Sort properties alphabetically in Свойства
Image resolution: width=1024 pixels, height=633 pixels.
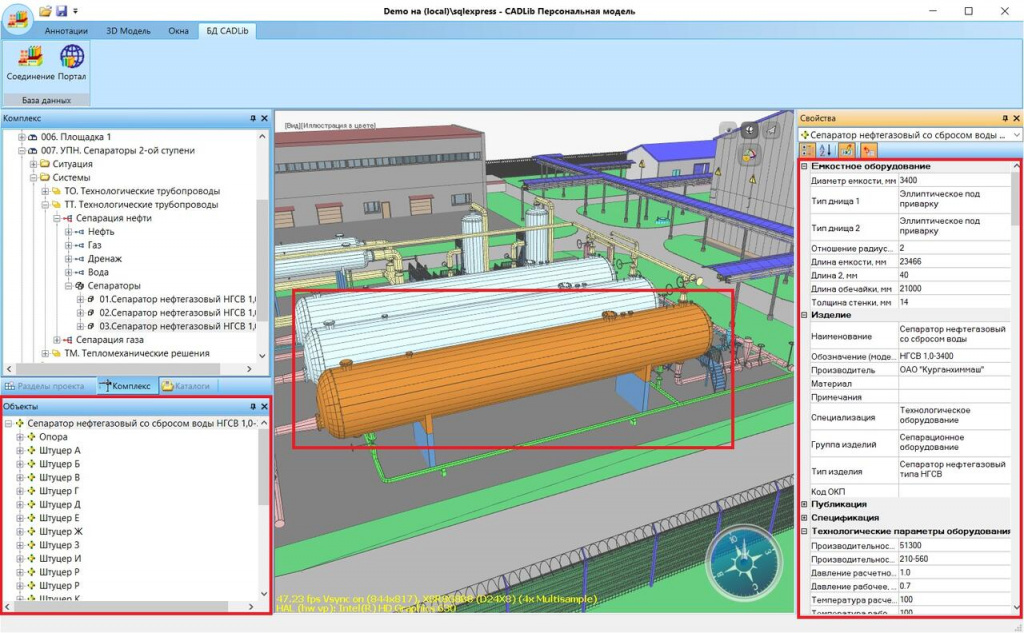tap(825, 150)
